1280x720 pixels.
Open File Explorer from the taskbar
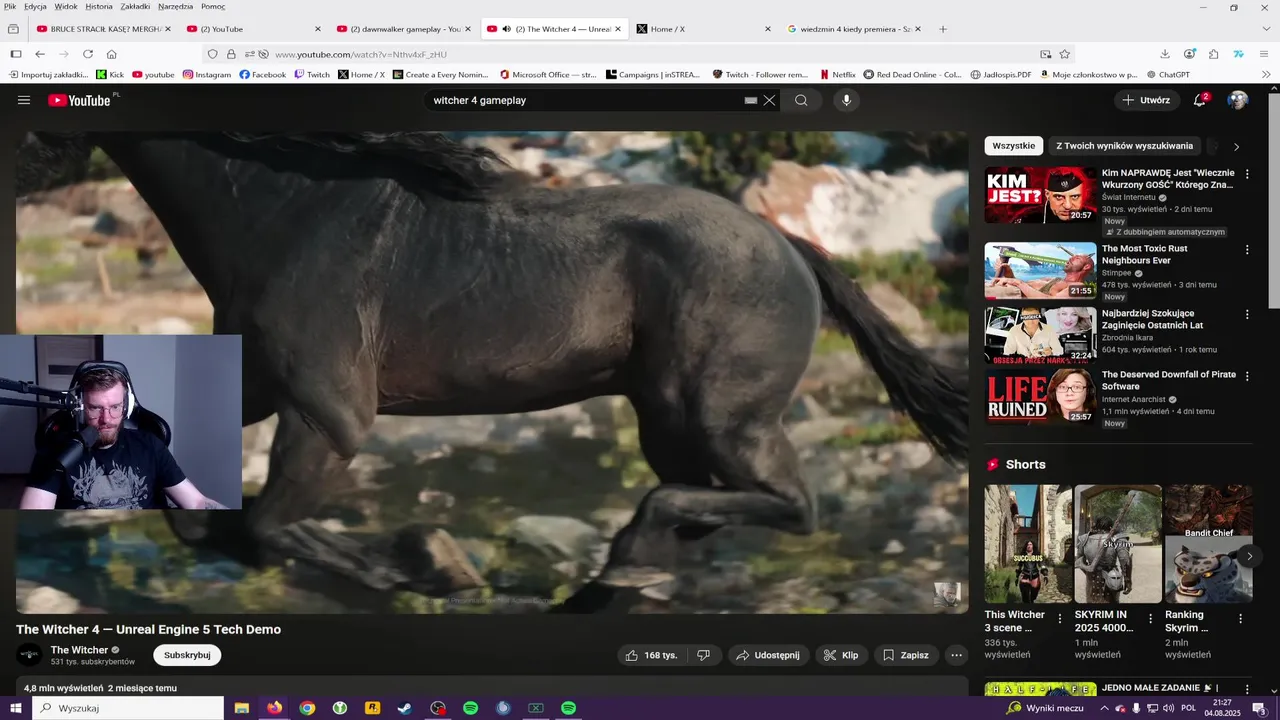(241, 708)
